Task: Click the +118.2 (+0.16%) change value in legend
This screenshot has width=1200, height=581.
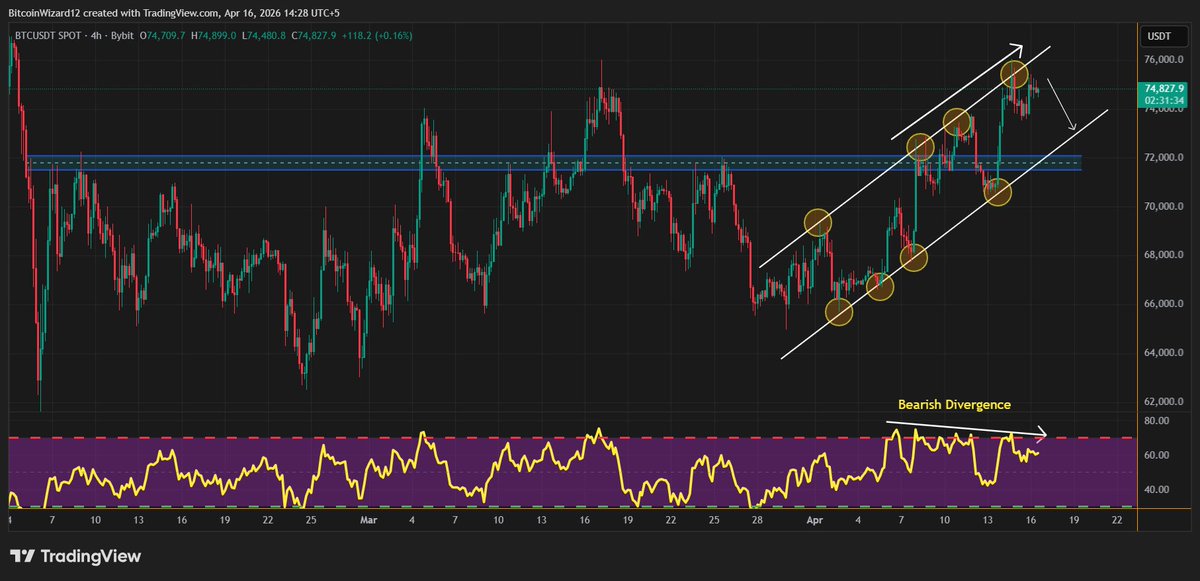Action: (x=375, y=36)
